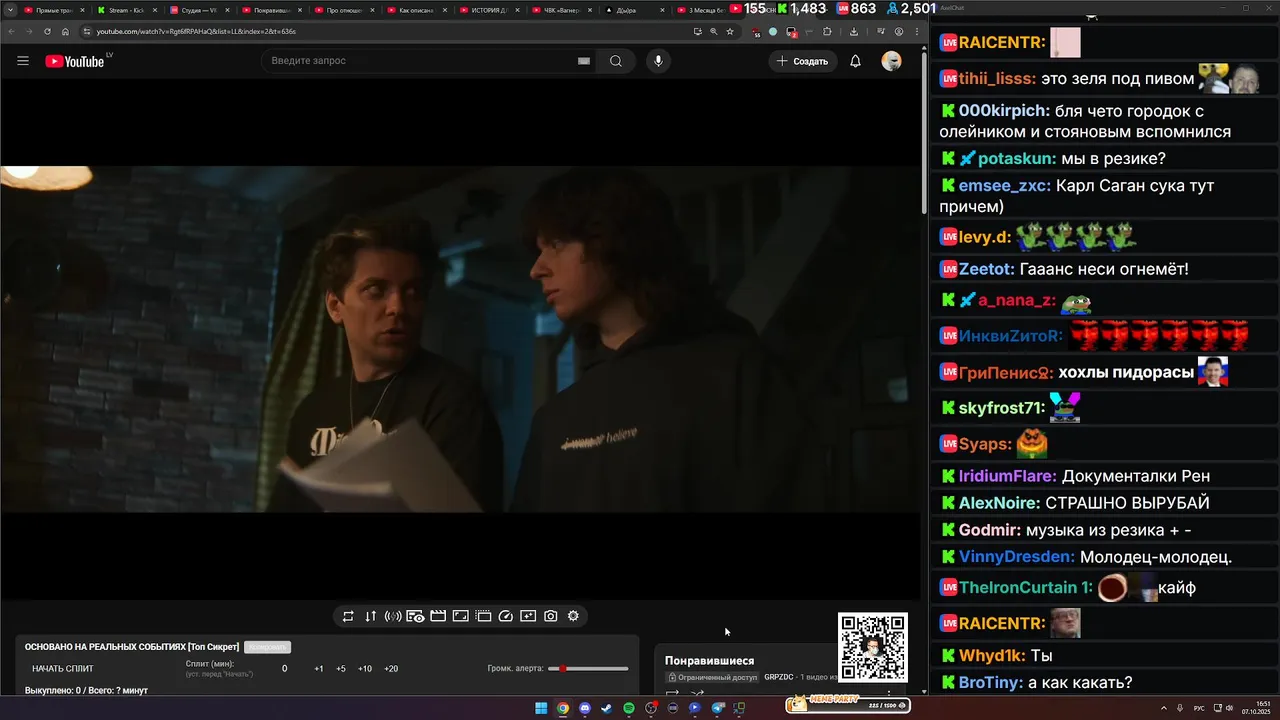Open the browser downloads icon
The width and height of the screenshot is (1280, 720).
(x=853, y=31)
